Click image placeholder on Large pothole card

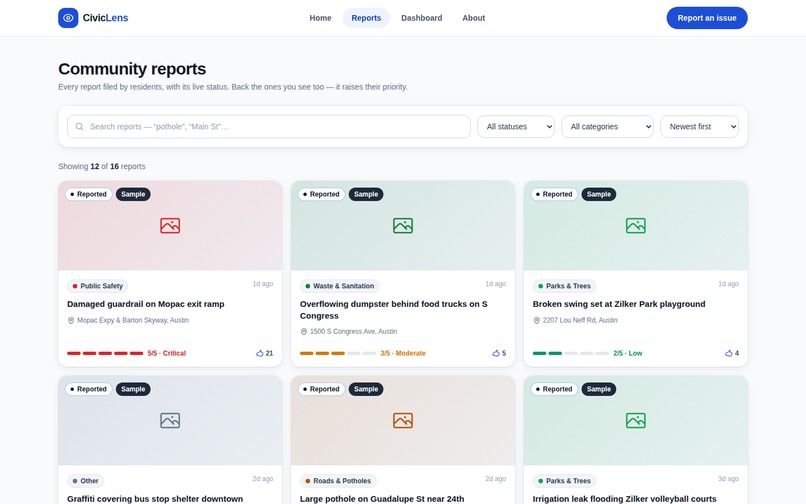click(402, 420)
